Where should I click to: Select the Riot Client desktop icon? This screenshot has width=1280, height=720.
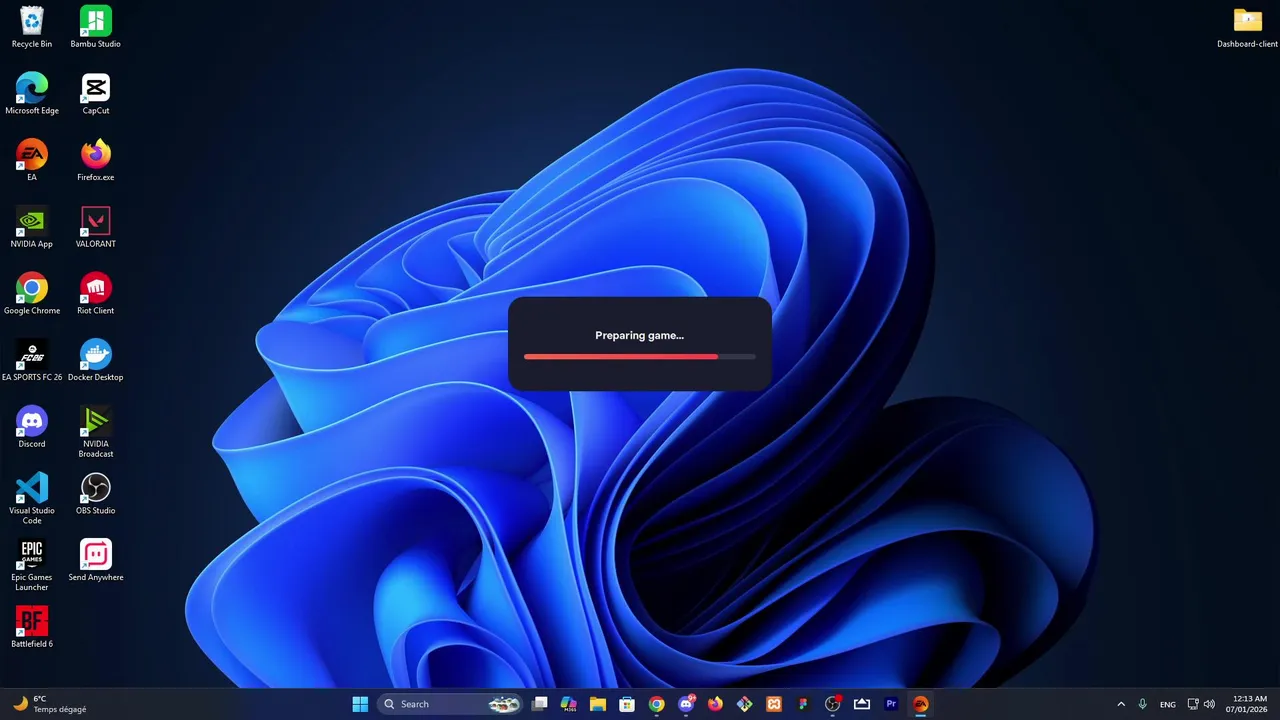coord(96,294)
